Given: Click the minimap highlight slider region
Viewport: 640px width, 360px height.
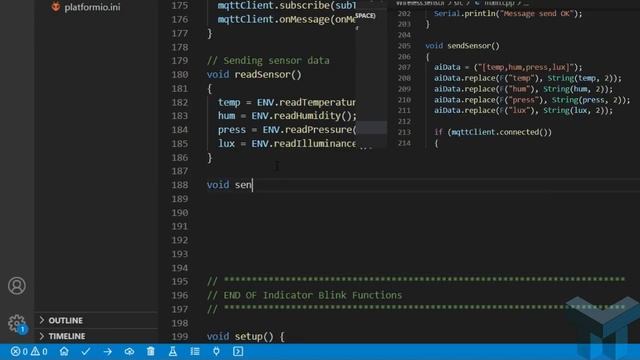Looking at the screenshot, I should pos(371,127).
